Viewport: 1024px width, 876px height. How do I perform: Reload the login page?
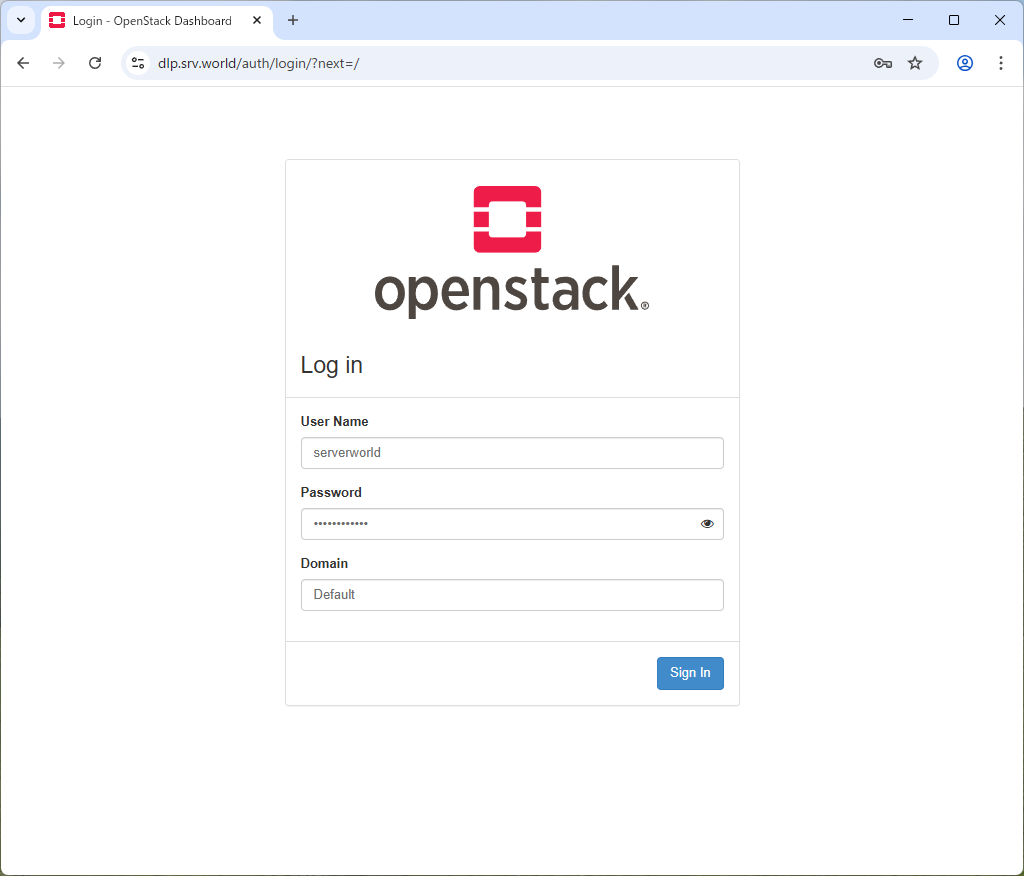(x=95, y=63)
